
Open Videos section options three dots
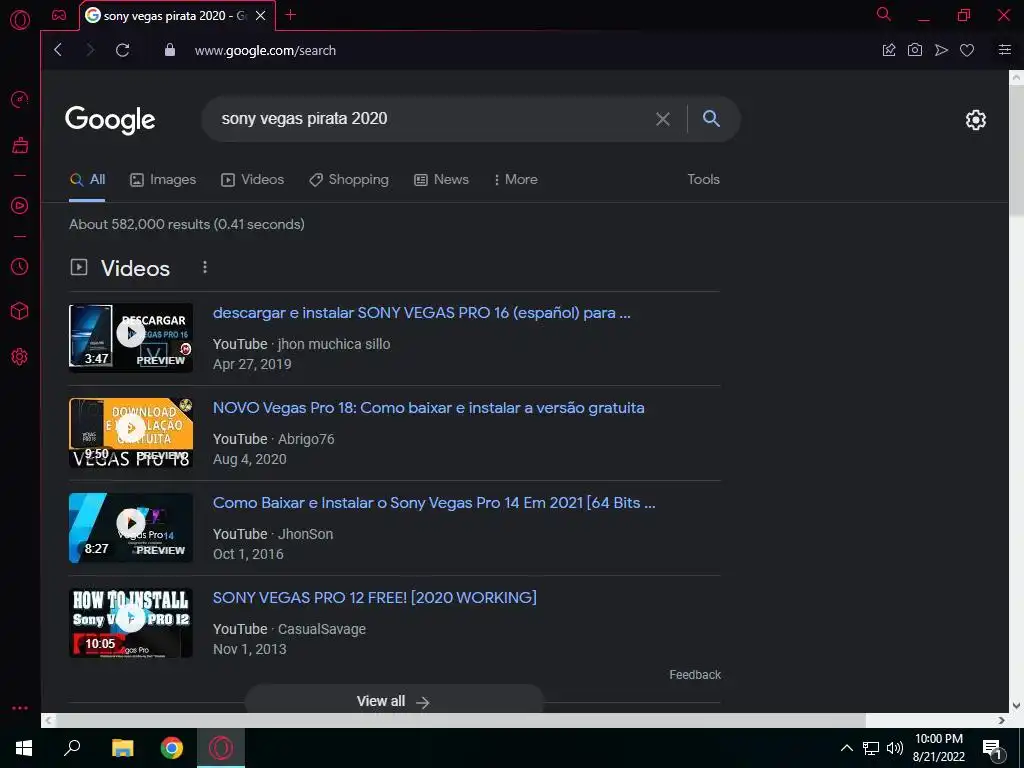click(204, 267)
